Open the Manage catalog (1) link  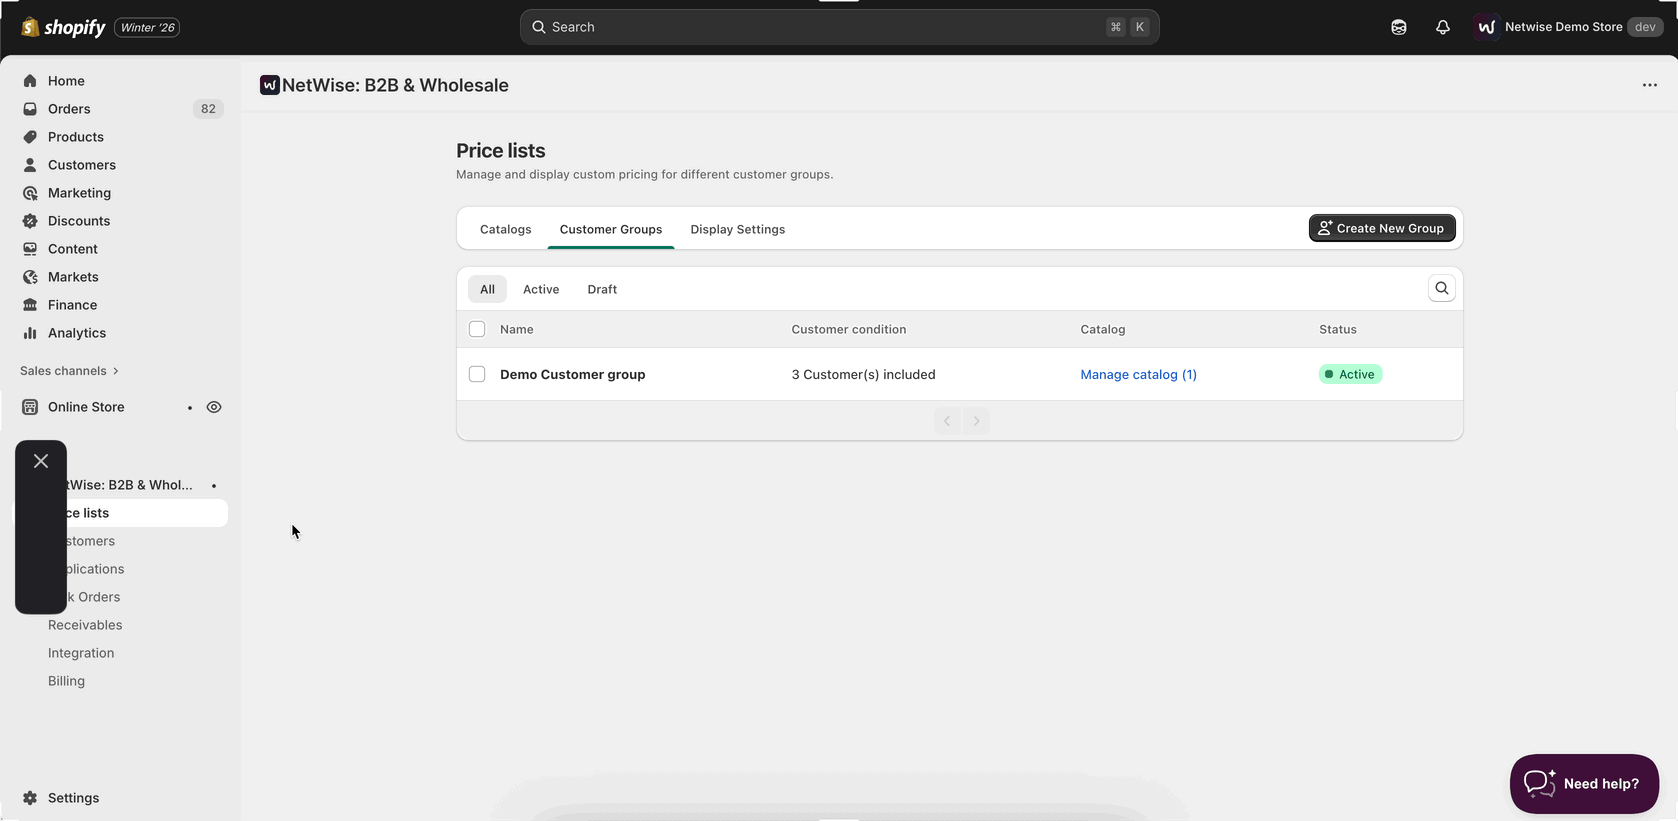[1138, 374]
